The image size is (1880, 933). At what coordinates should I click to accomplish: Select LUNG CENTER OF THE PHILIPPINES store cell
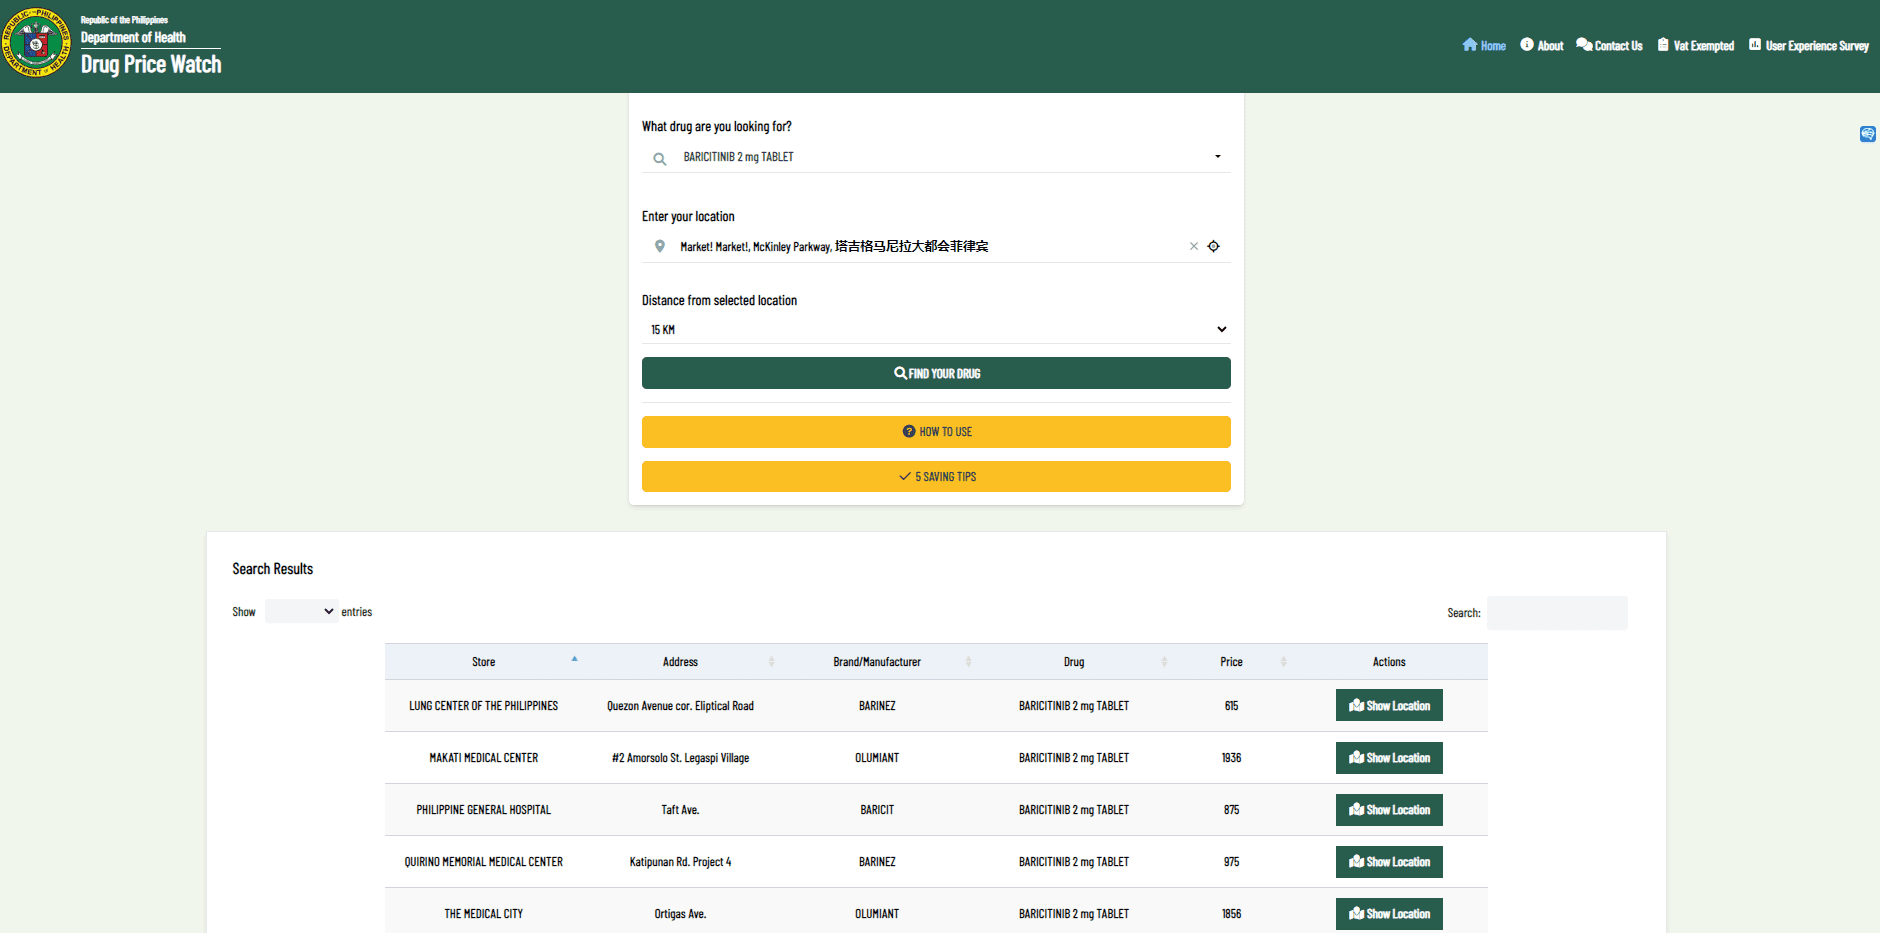tap(484, 706)
